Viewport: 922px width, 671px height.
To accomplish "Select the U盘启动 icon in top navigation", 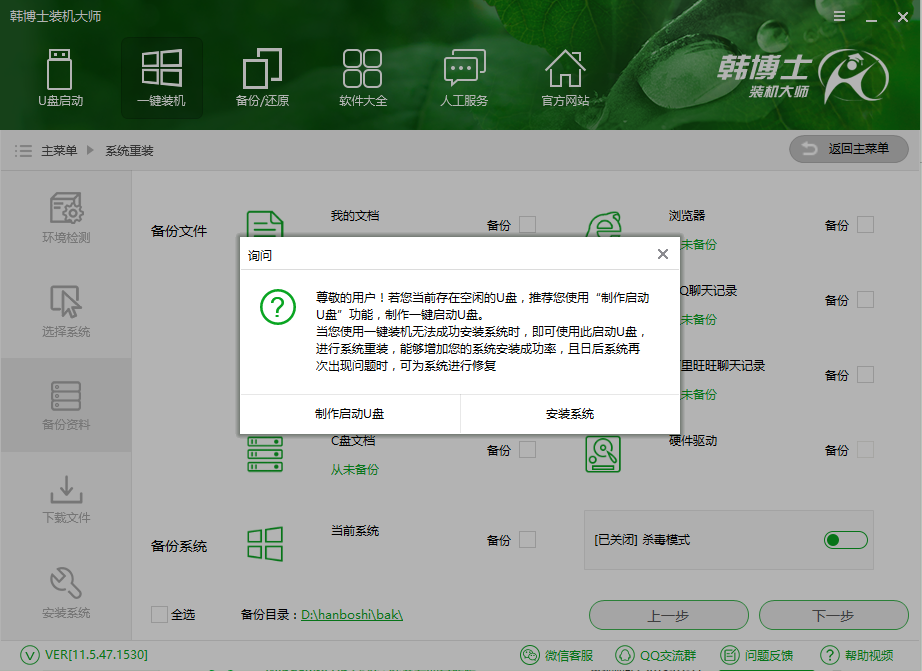I will pyautogui.click(x=60, y=78).
